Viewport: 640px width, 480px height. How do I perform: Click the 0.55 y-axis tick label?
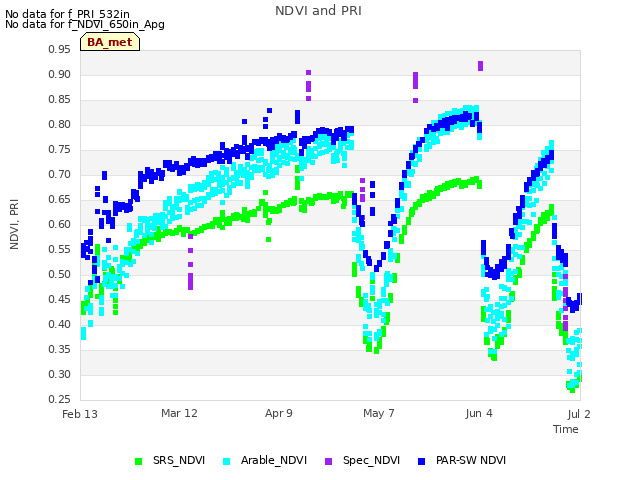click(60, 249)
